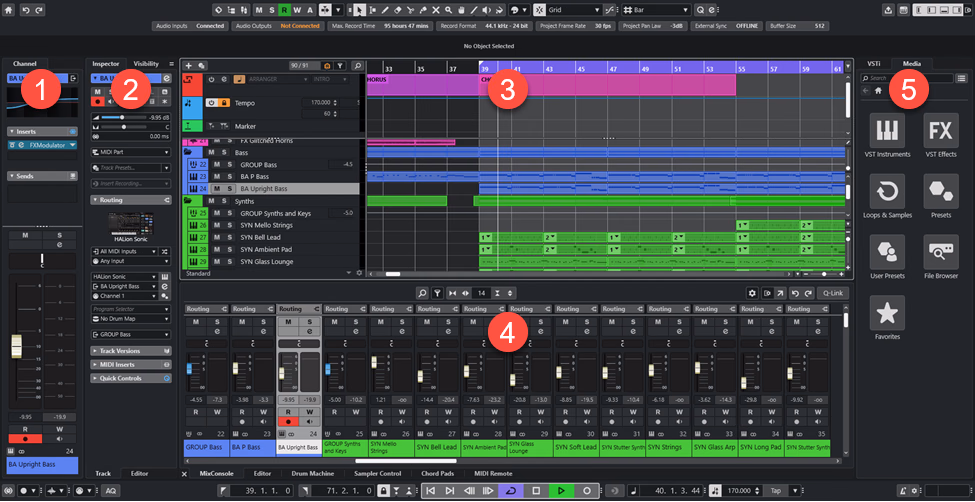Toggle the Tempo track lock button
Screen dimensions: 975x502
click(x=224, y=103)
